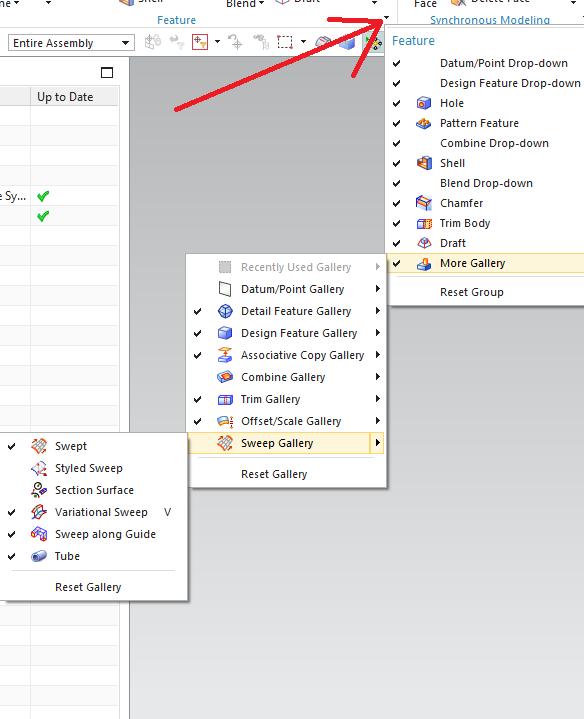This screenshot has width=584, height=719.
Task: Uncheck Blend Drop-down
Action: point(397,183)
